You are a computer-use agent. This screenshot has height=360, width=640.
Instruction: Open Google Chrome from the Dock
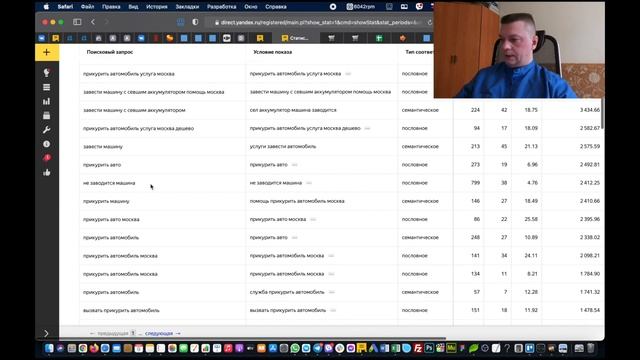coord(83,348)
